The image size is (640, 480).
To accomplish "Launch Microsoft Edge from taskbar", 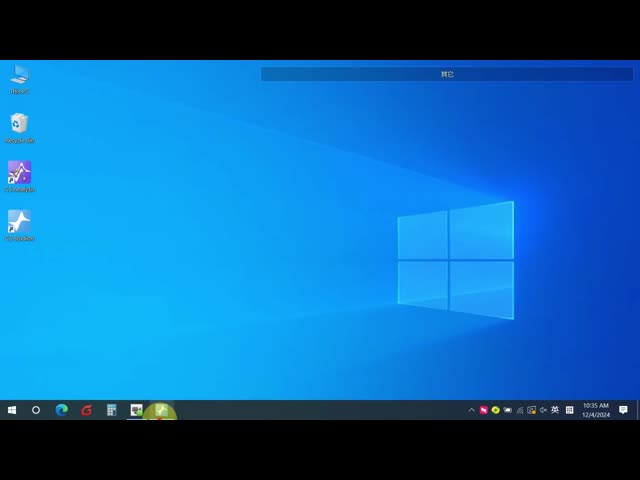I will (x=62, y=410).
